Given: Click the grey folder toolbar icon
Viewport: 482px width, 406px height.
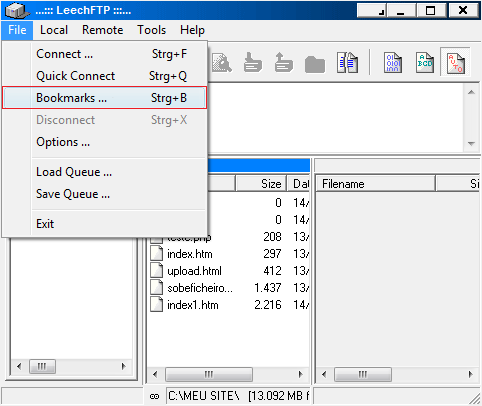Looking at the screenshot, I should click(x=315, y=64).
